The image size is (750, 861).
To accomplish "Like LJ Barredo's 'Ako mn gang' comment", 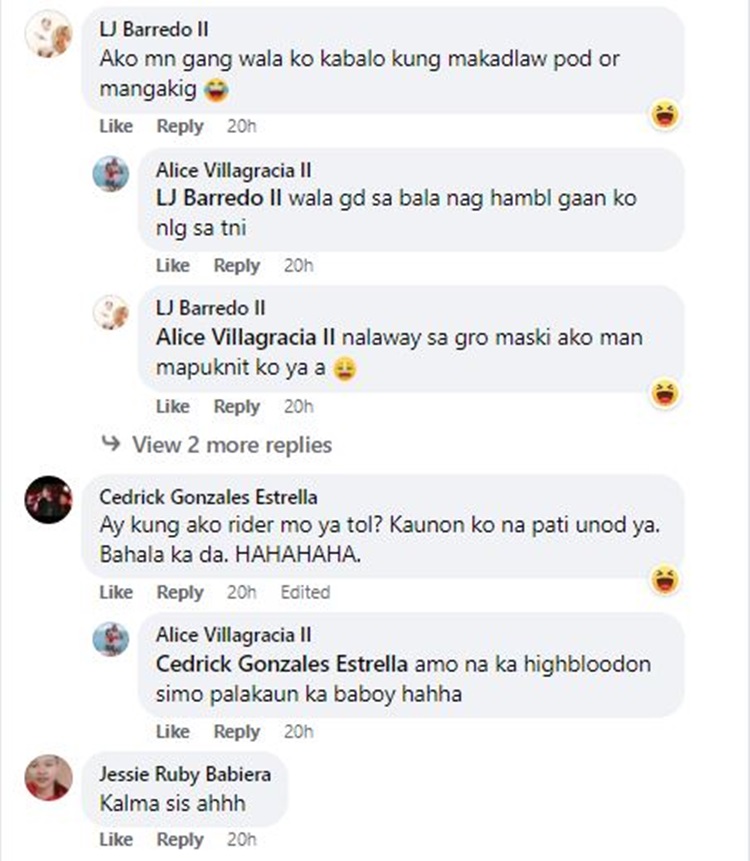I will coord(116,126).
